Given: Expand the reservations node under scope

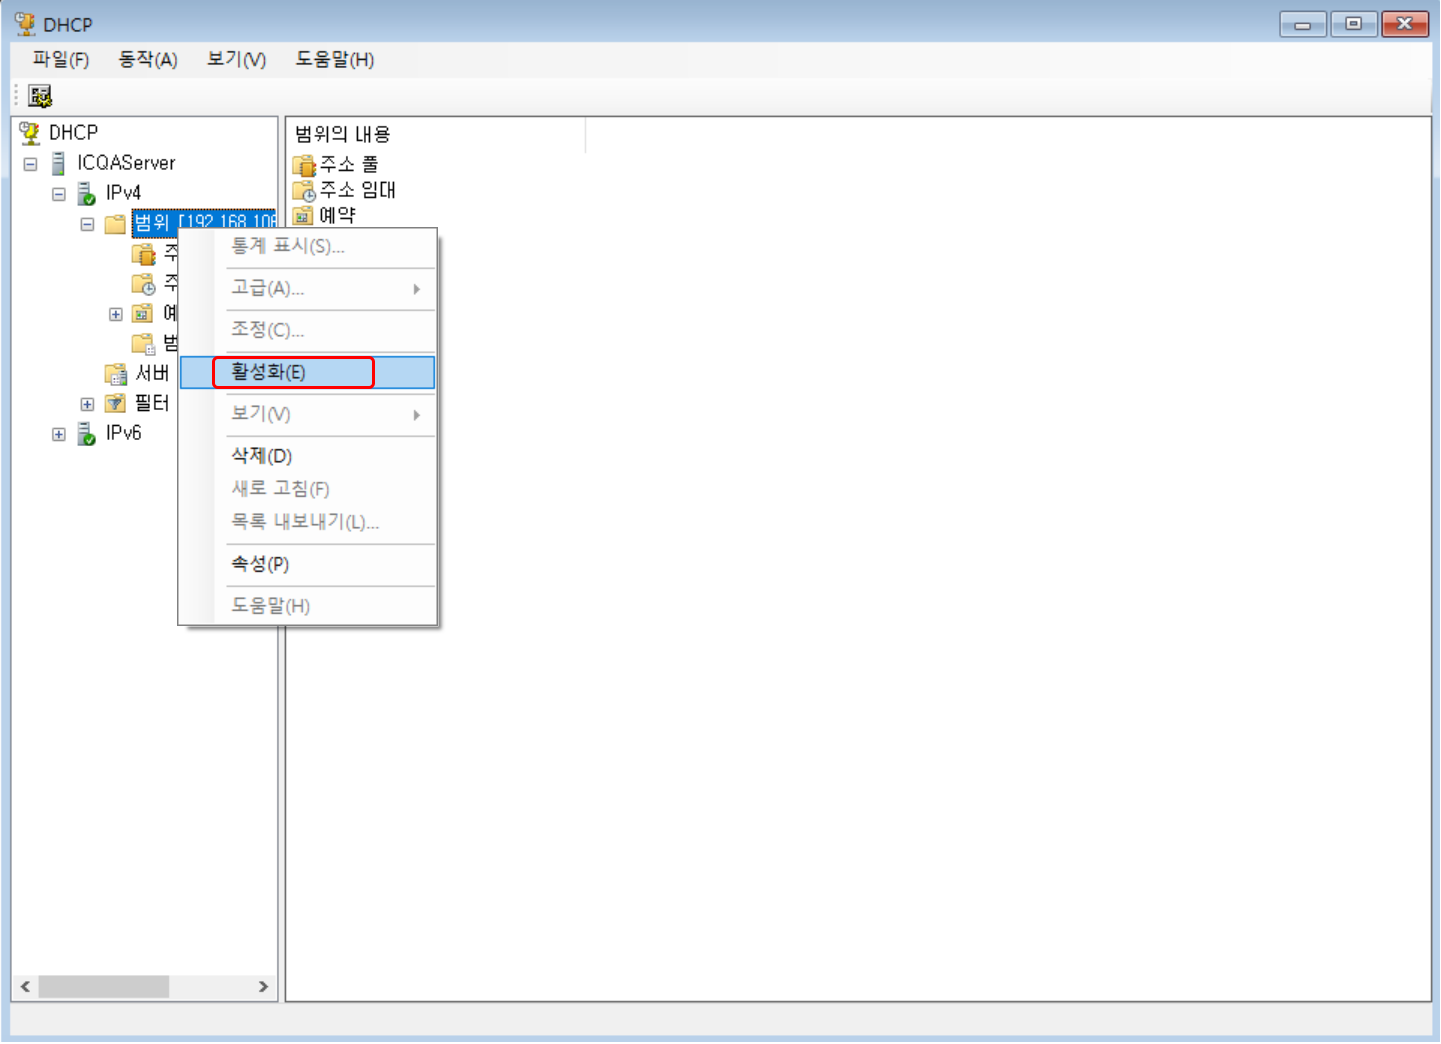Looking at the screenshot, I should point(116,314).
